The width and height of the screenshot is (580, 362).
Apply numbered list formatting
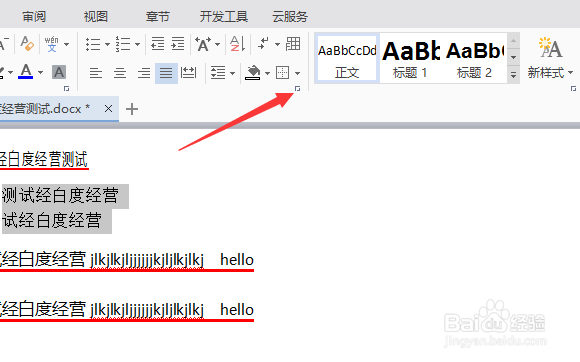[123, 44]
